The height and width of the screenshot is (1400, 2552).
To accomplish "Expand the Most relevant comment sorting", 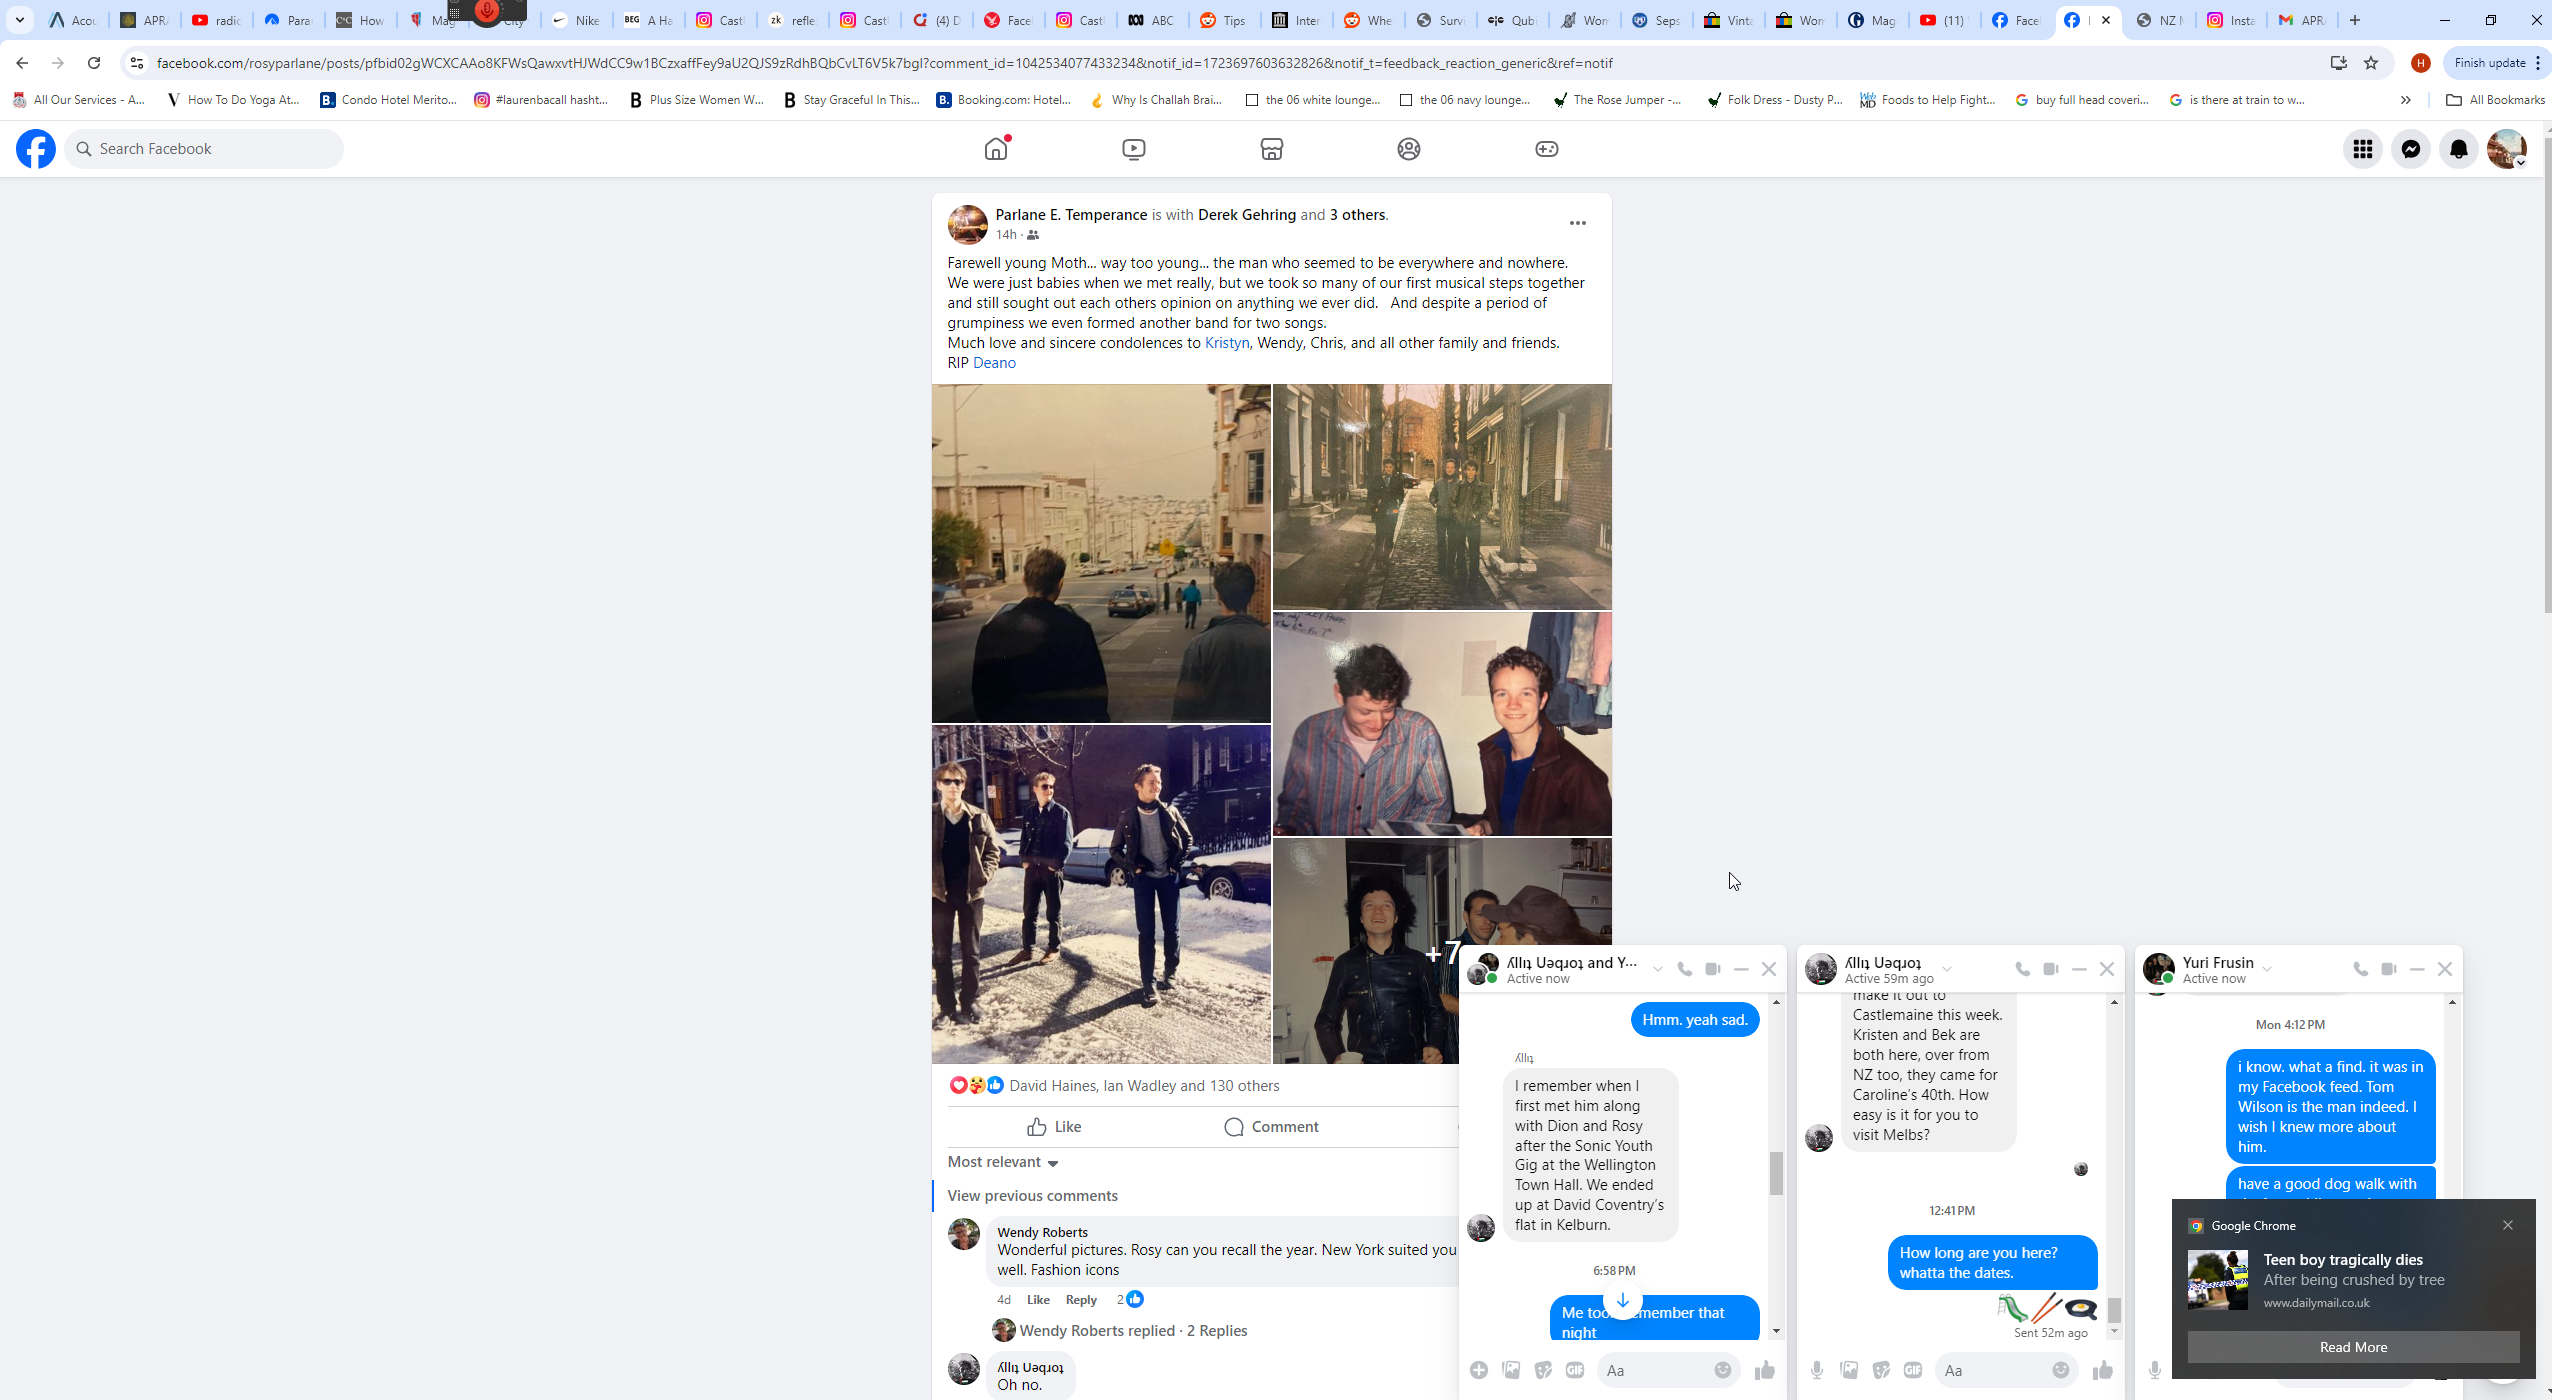I will point(1003,1162).
